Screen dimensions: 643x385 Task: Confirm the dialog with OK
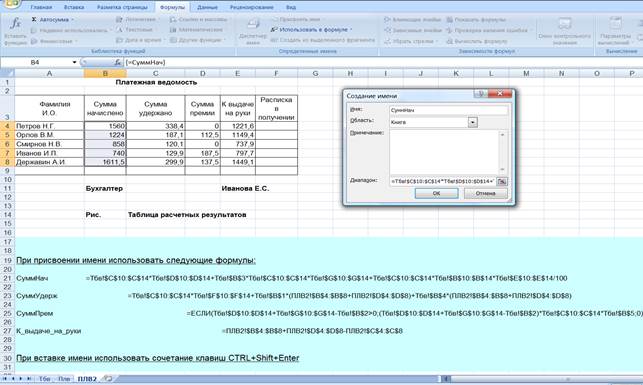(x=436, y=193)
